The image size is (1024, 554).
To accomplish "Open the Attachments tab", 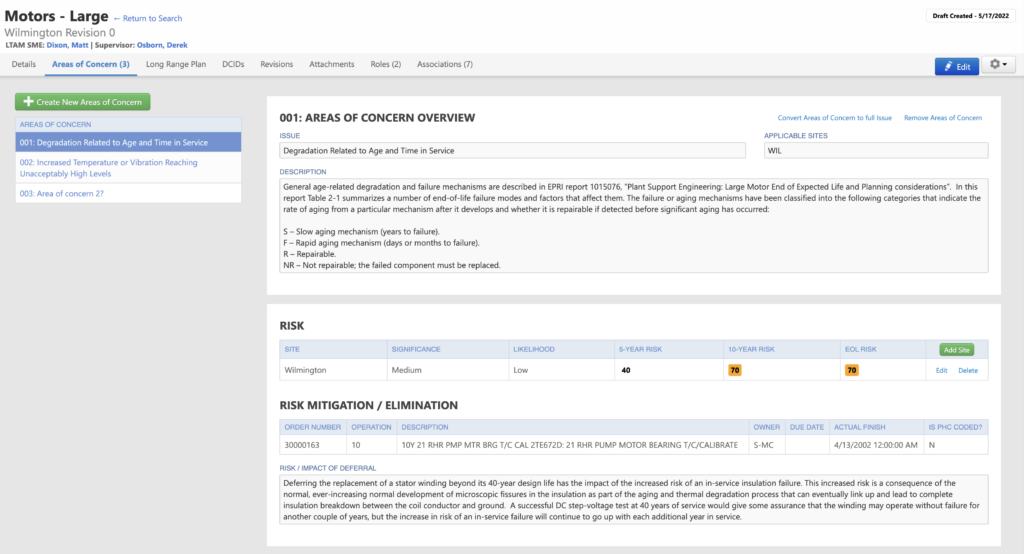I will [x=332, y=64].
